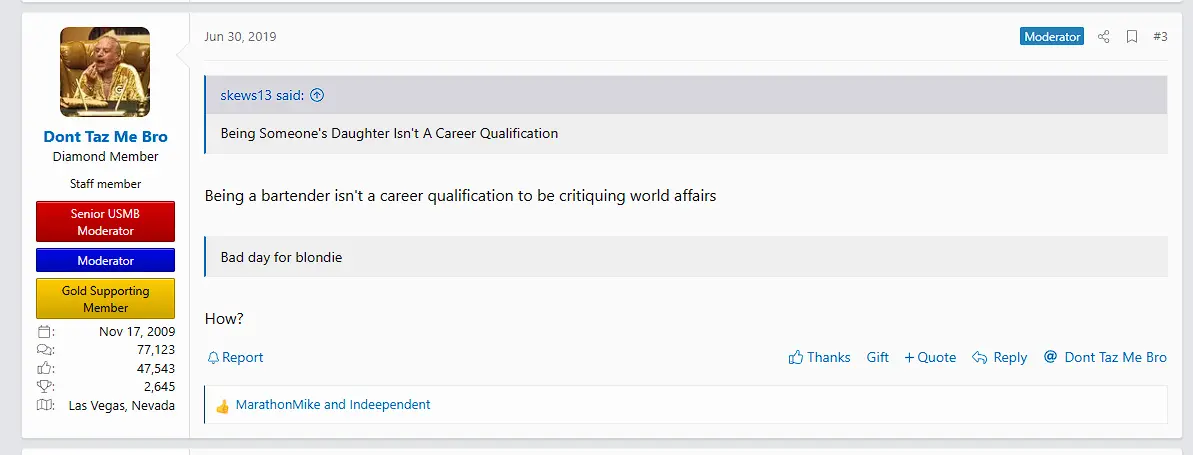Click the skews13 said quote header link
This screenshot has height=455, width=1193.
264,96
